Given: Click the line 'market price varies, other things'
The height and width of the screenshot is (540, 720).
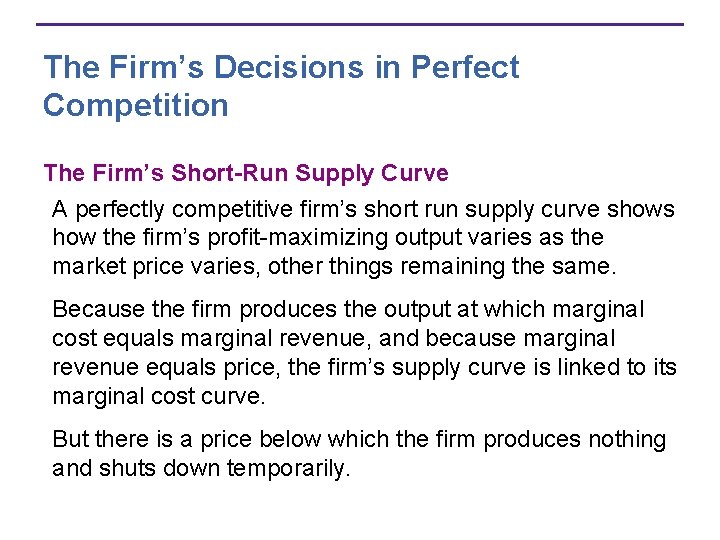Looking at the screenshot, I should coord(334,267).
